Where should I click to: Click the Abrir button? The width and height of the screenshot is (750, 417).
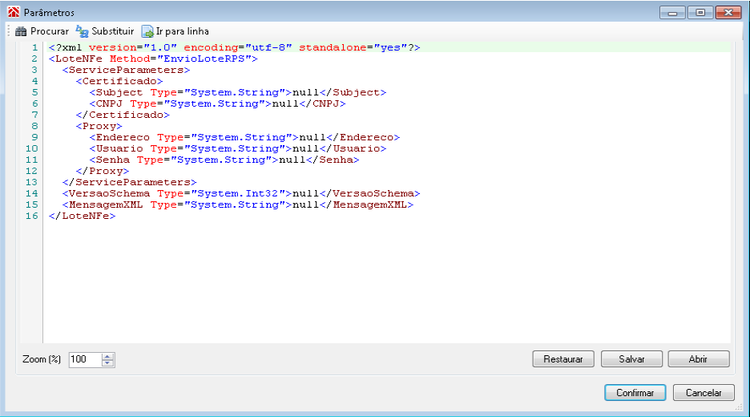pos(698,359)
